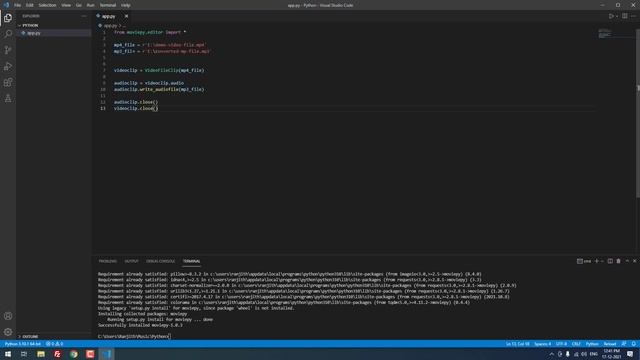Run the Python file with play icon

pos(611,16)
